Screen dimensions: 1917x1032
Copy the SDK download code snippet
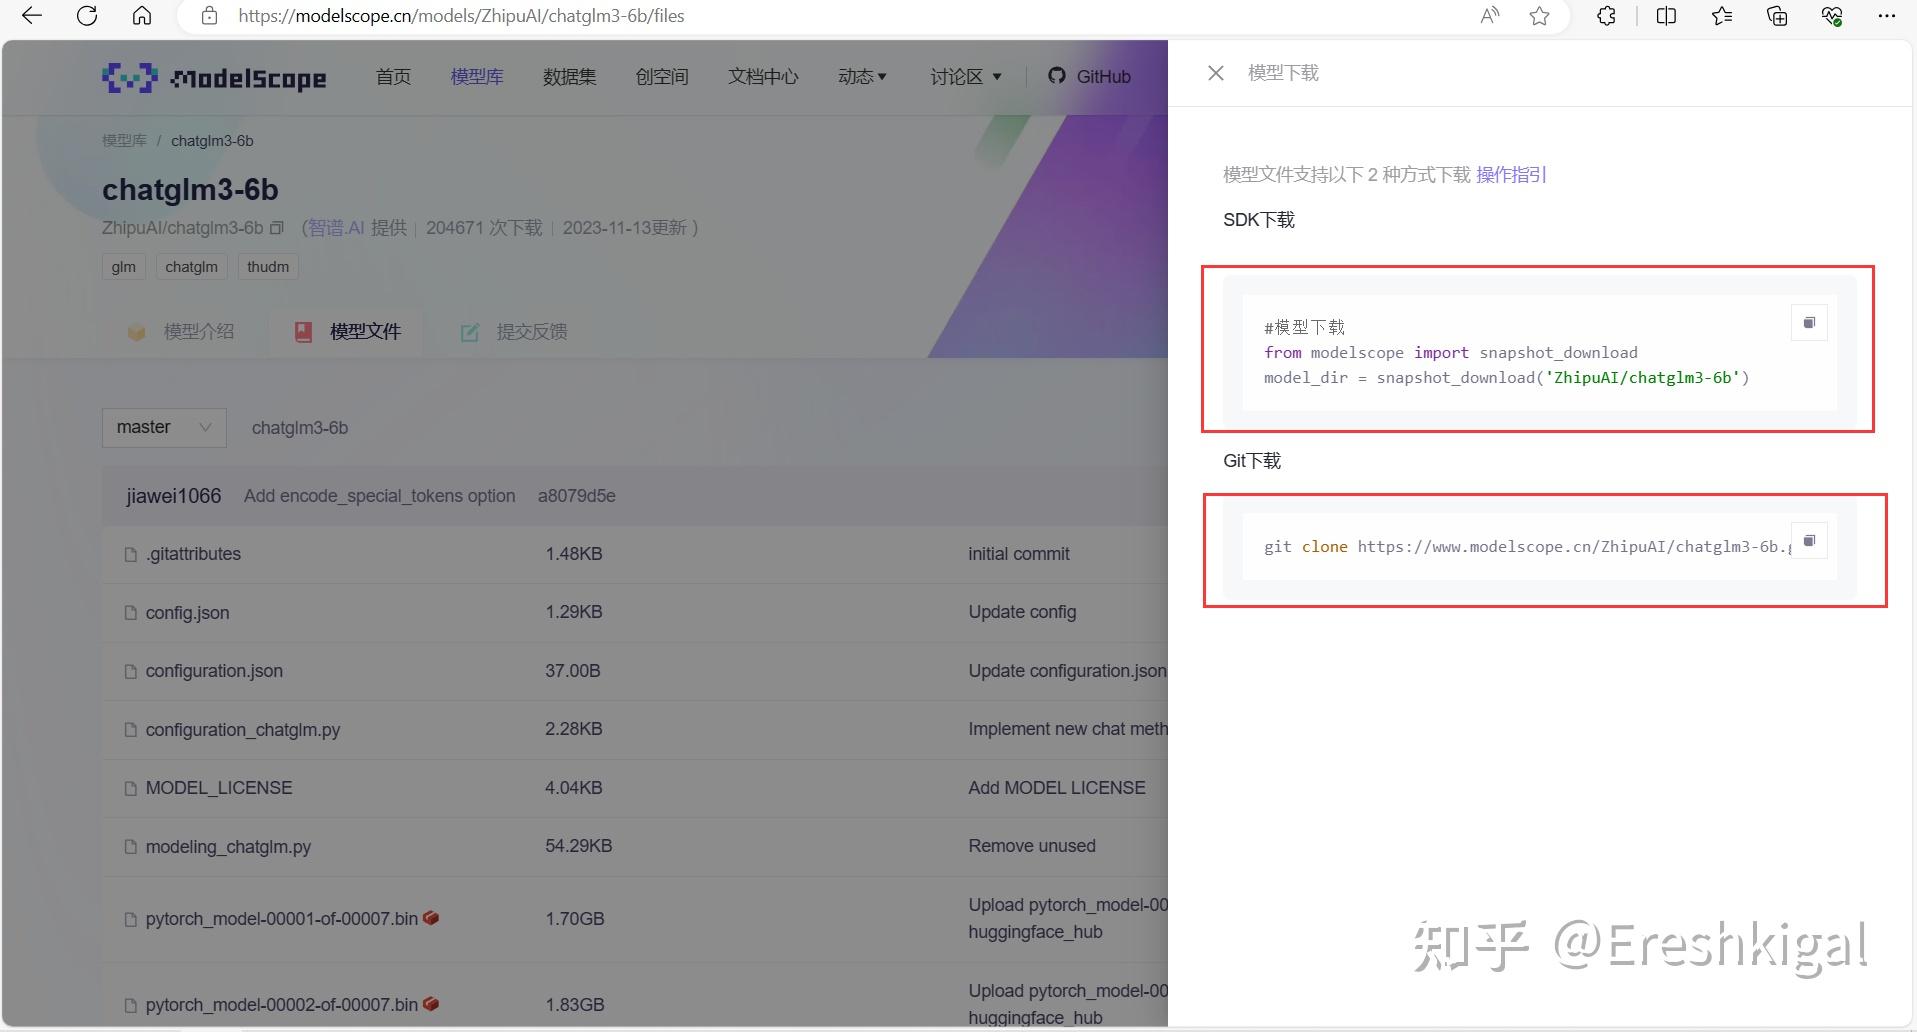tap(1808, 322)
